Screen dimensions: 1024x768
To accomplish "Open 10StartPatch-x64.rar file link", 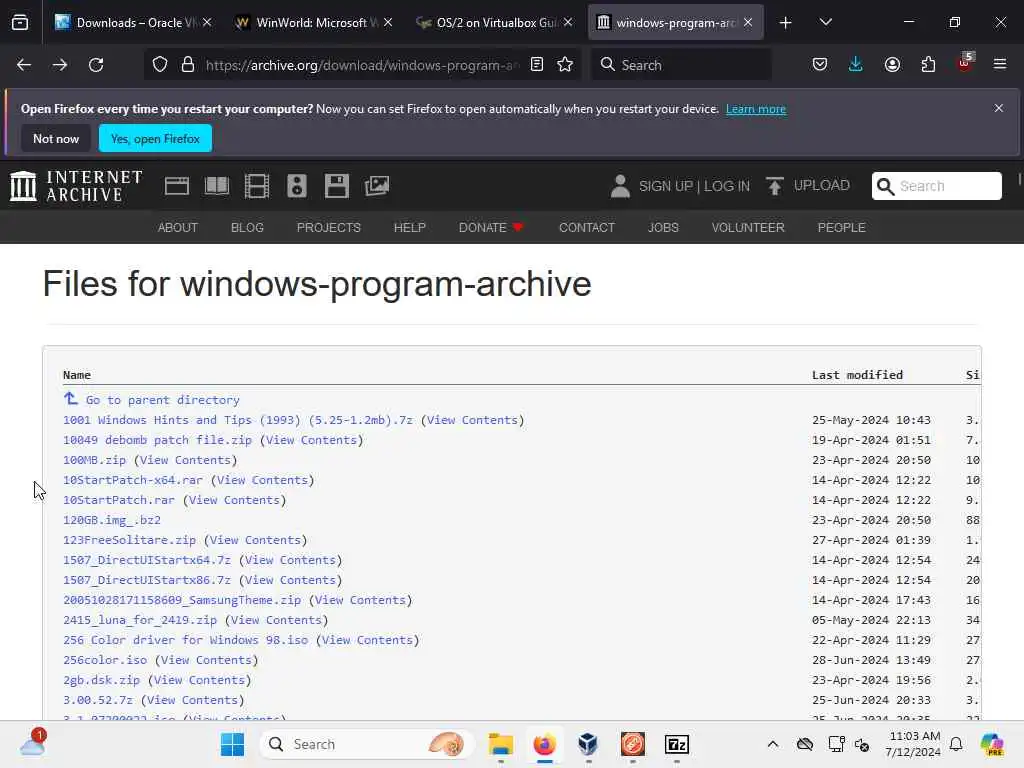I will [133, 480].
